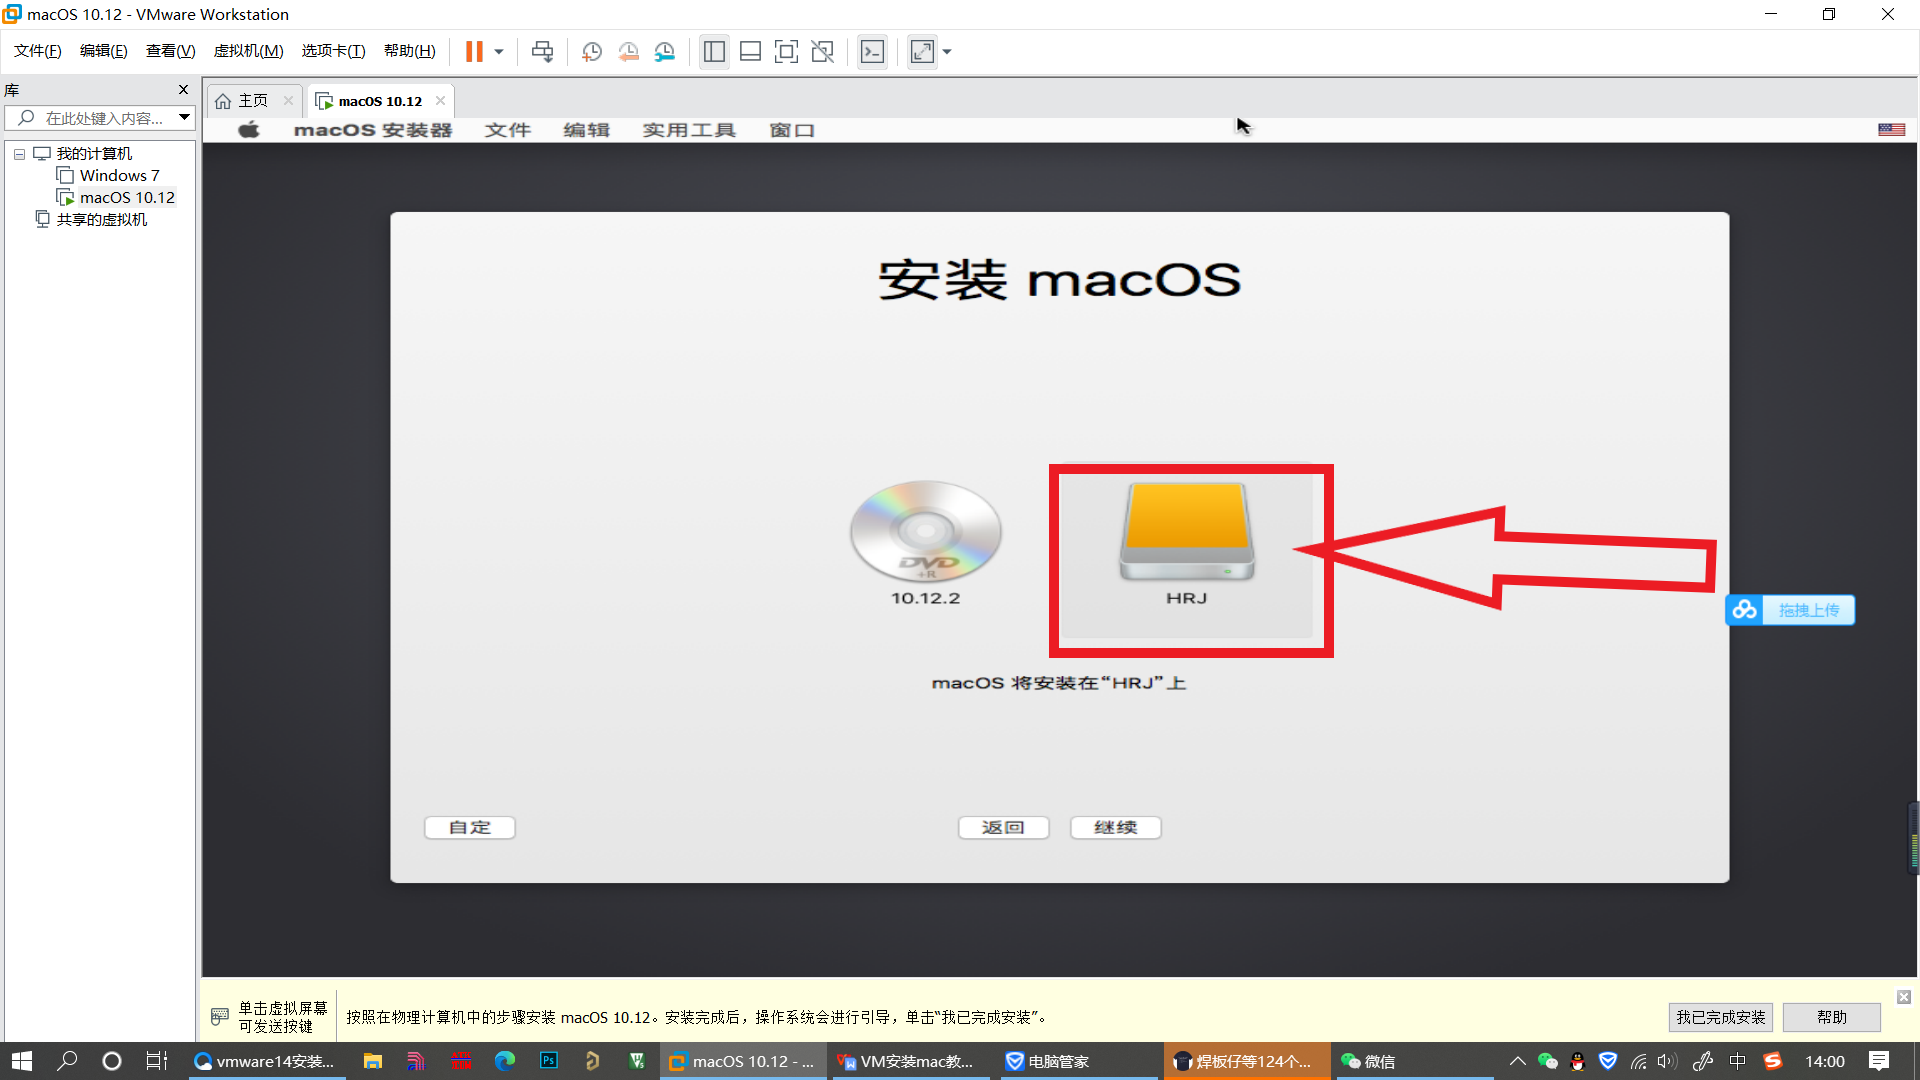This screenshot has width=1920, height=1080.
Task: Click the library search input field
Action: click(x=100, y=118)
